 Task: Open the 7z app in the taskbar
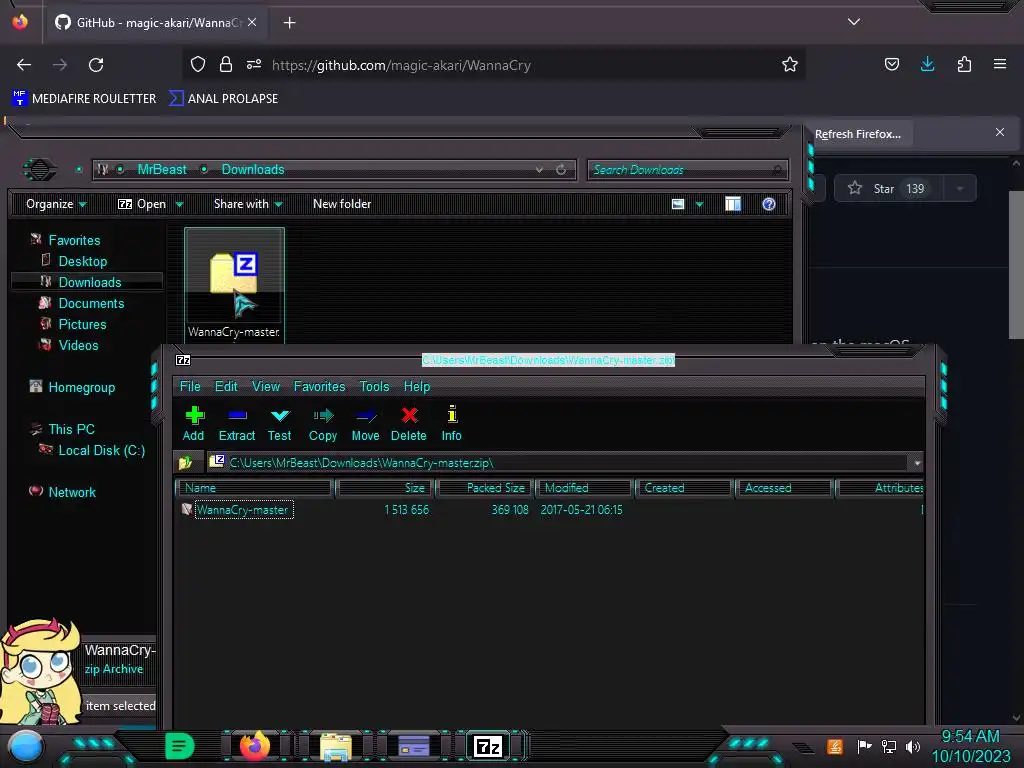click(488, 746)
